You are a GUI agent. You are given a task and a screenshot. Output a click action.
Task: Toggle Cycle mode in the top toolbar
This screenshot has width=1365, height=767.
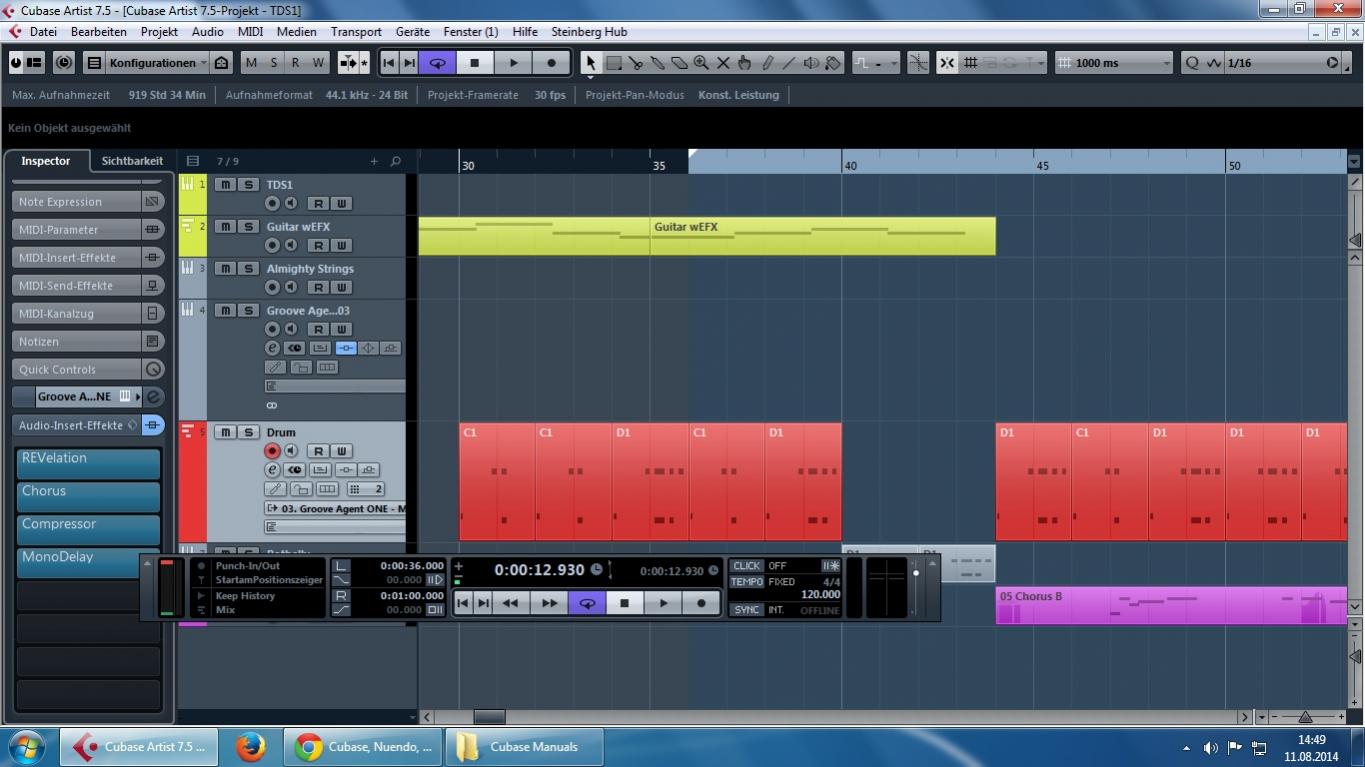[437, 62]
